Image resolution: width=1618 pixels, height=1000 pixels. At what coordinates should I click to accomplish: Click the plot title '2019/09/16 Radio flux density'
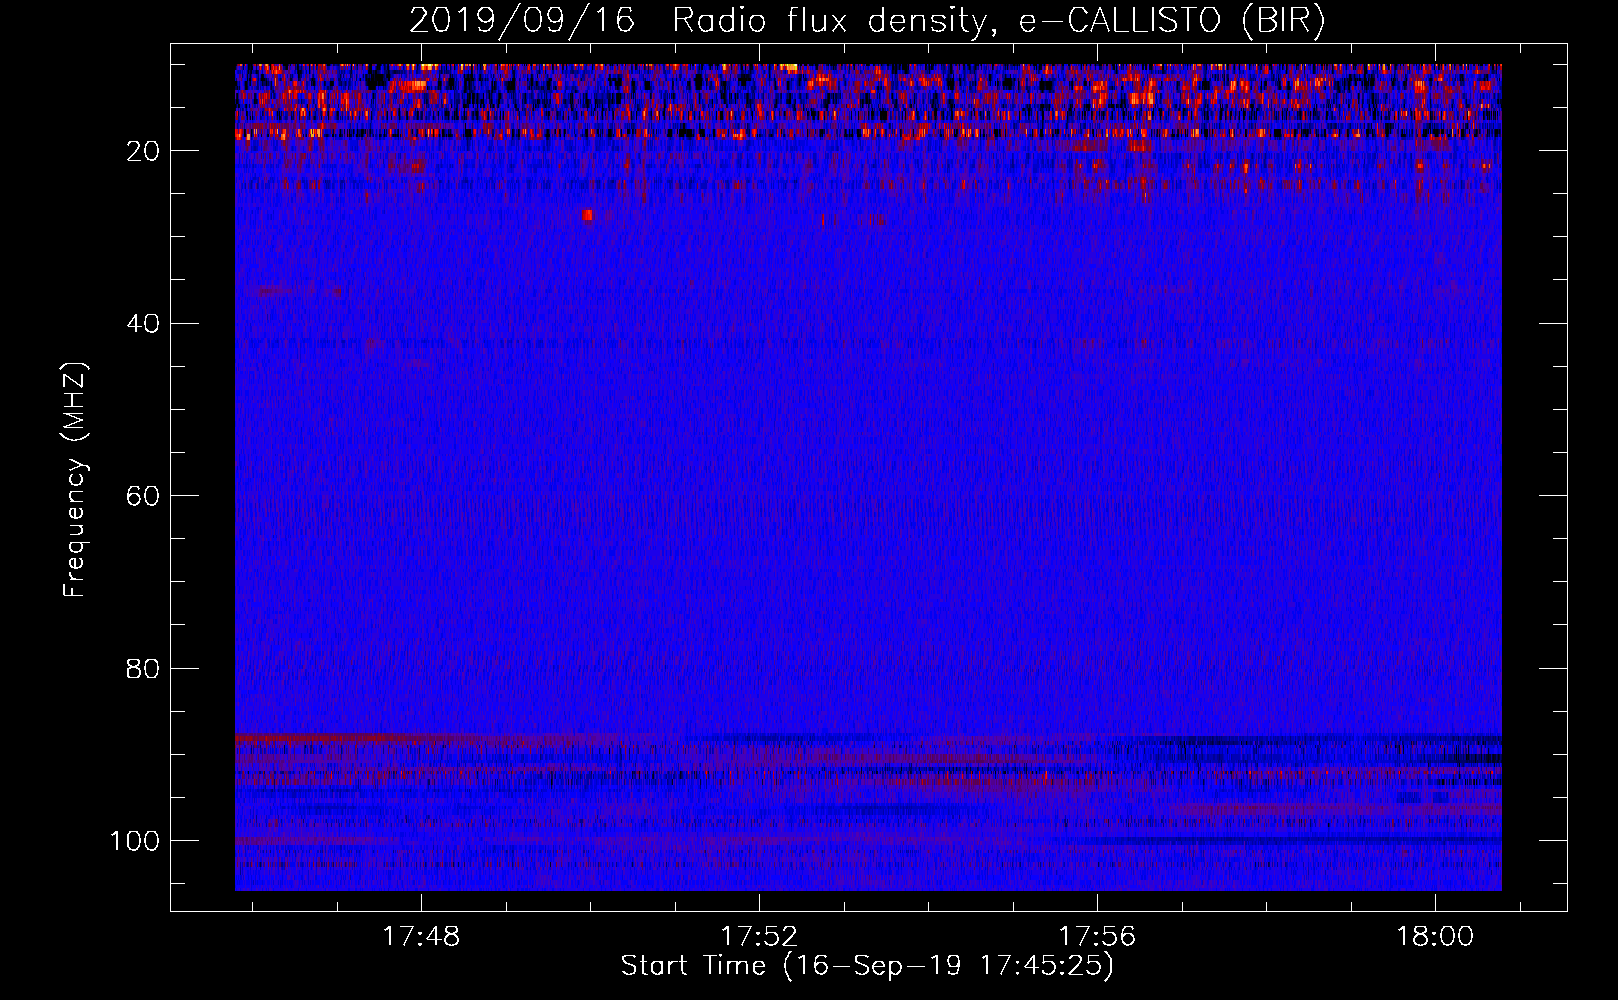(x=697, y=20)
